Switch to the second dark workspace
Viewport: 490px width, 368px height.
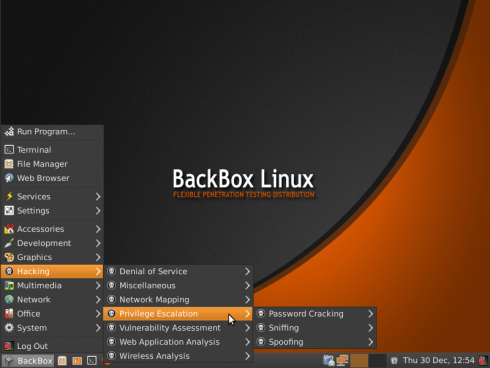pyautogui.click(x=378, y=360)
